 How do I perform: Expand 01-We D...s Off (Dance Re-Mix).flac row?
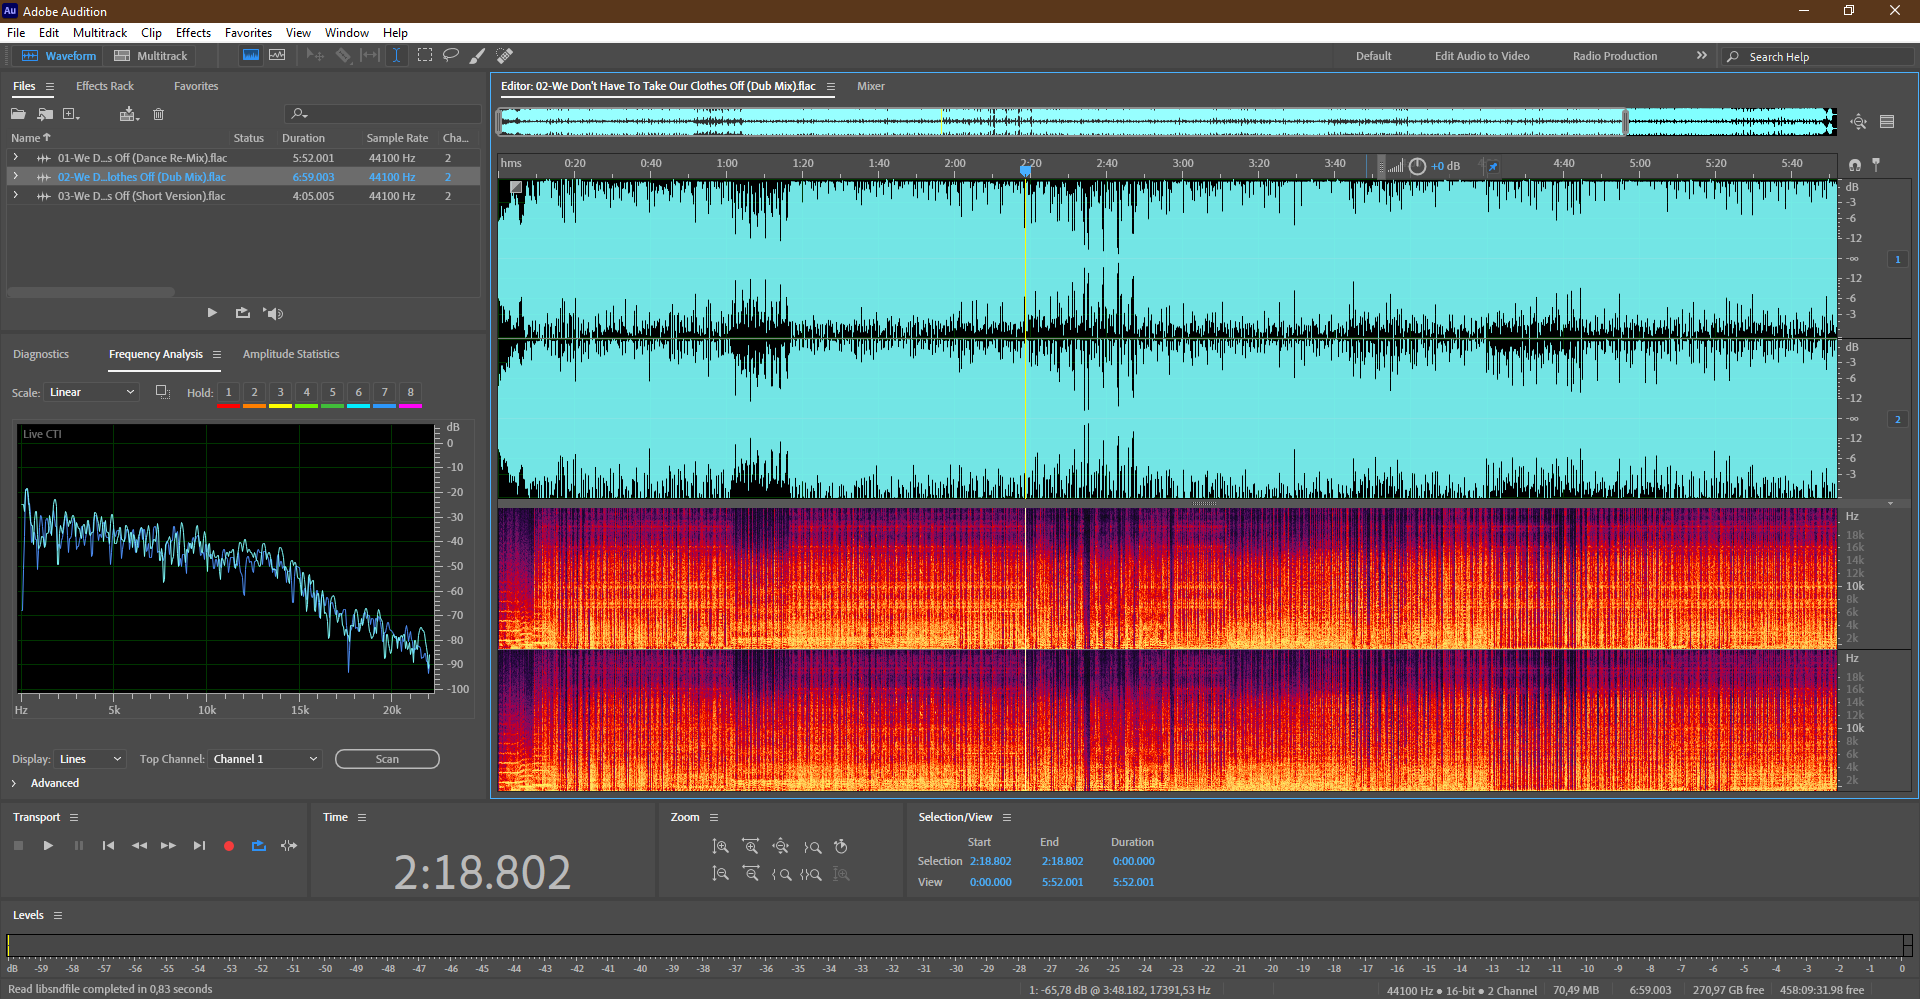pos(15,157)
